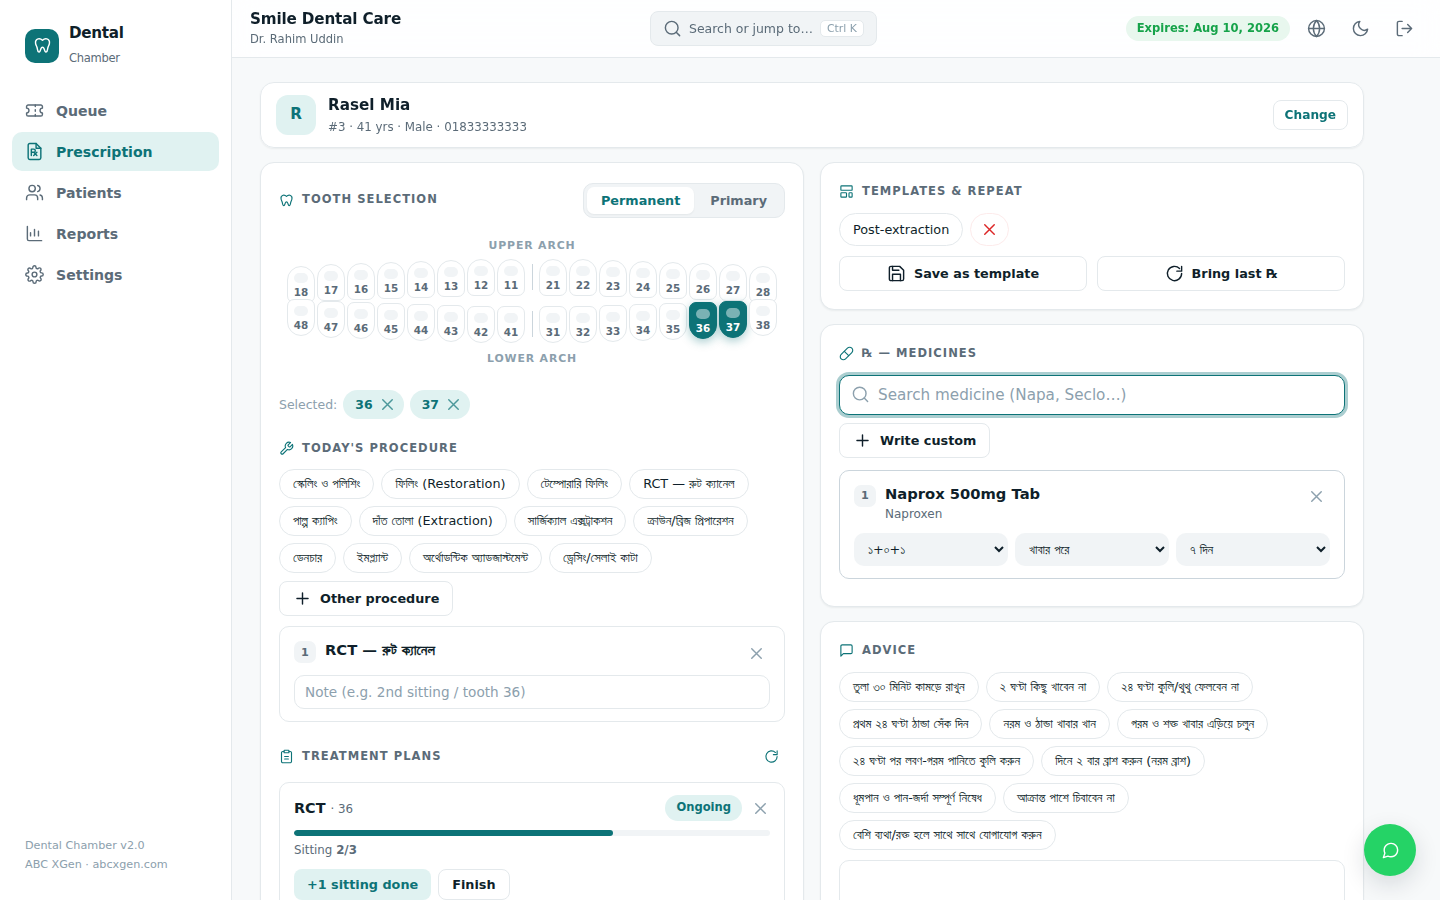The width and height of the screenshot is (1440, 900).
Task: Focus the Search or jump to box
Action: pyautogui.click(x=763, y=29)
